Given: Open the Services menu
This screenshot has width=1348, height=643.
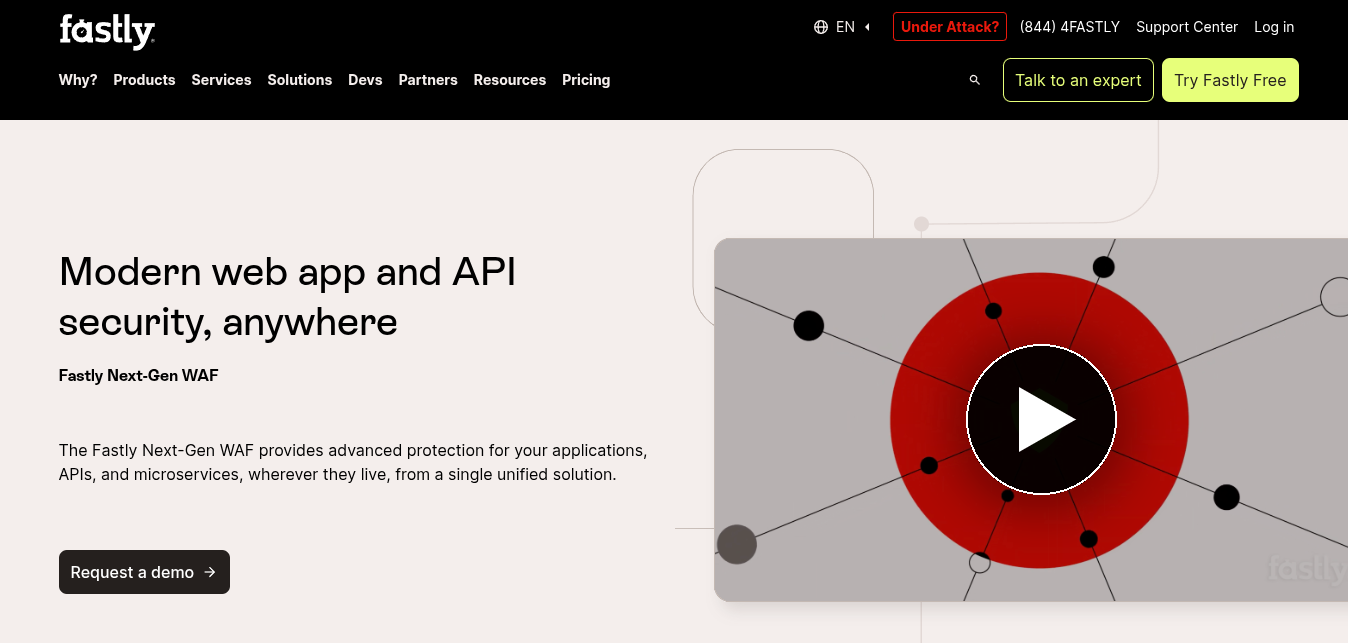Looking at the screenshot, I should [221, 80].
